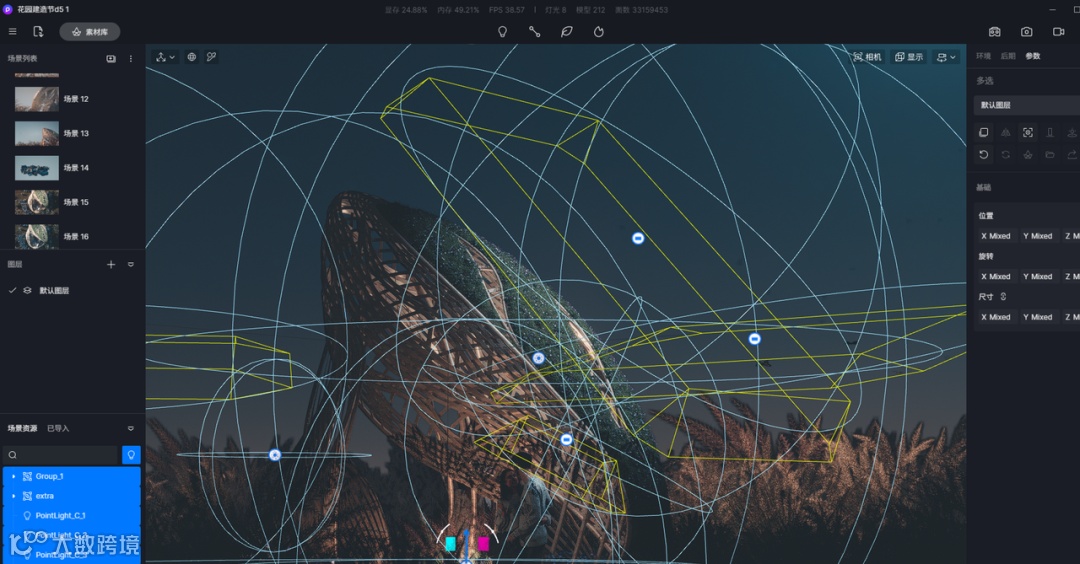1080x564 pixels.
Task: Select the extra group in resource list
Action: pos(72,496)
